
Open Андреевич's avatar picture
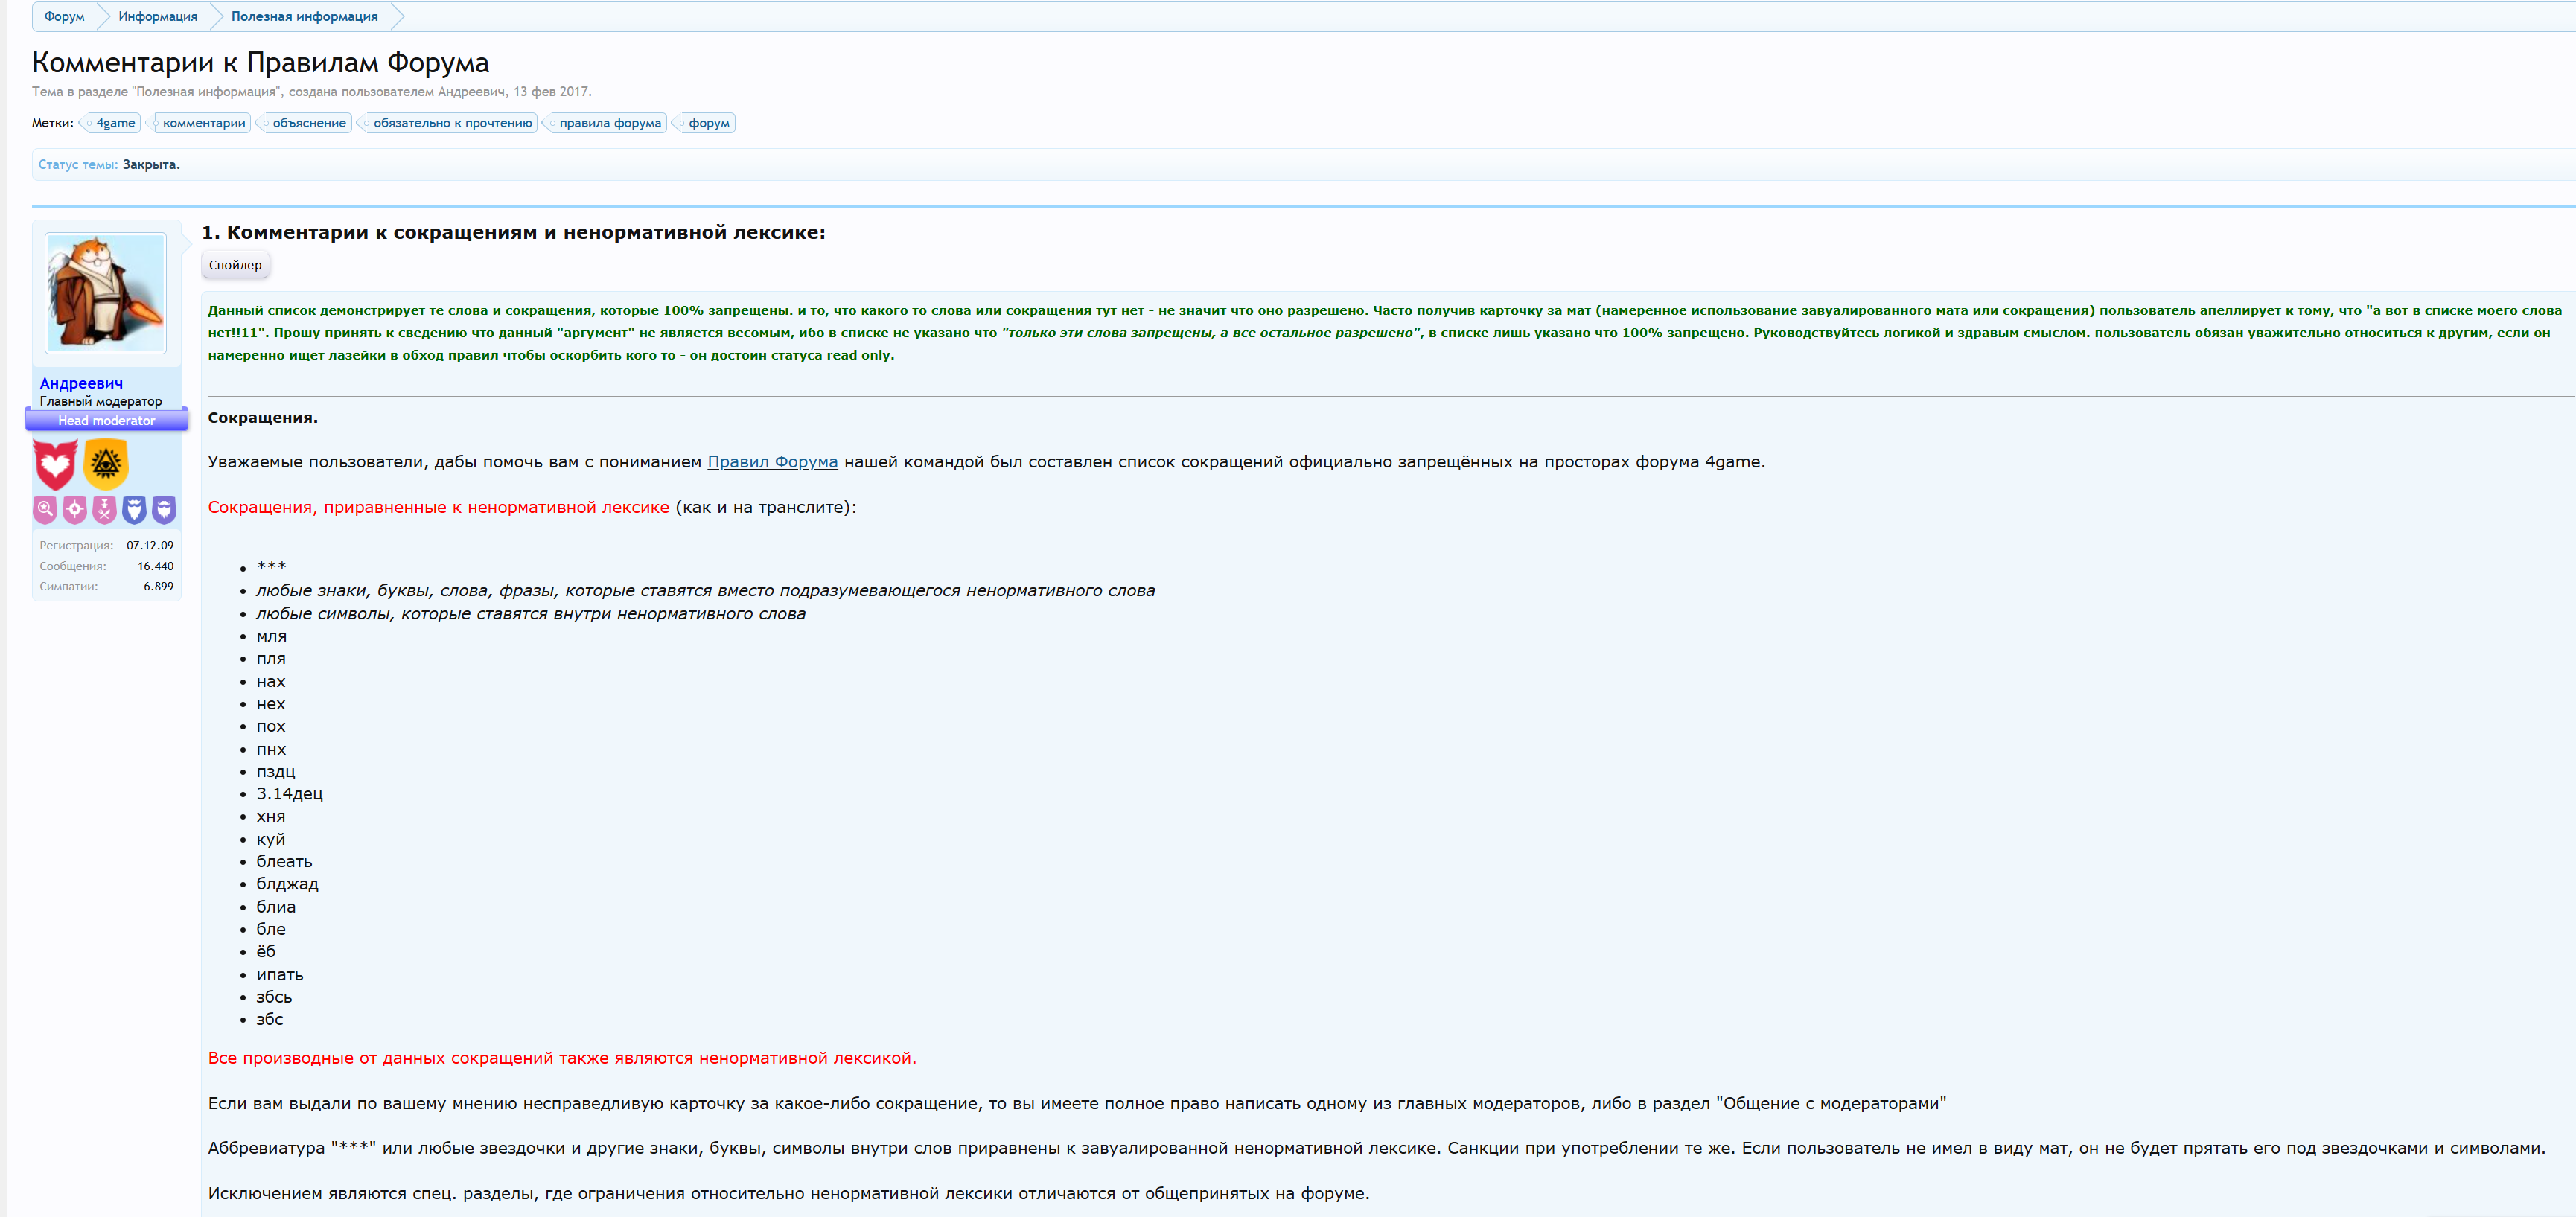[x=106, y=293]
